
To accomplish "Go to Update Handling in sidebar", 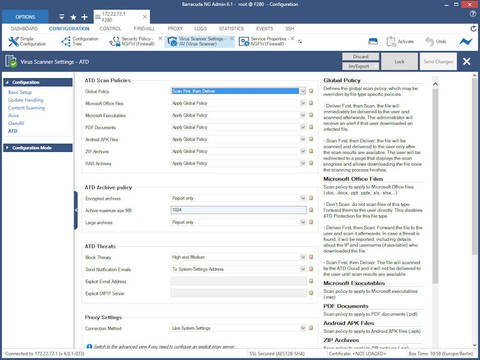I will click(26, 100).
